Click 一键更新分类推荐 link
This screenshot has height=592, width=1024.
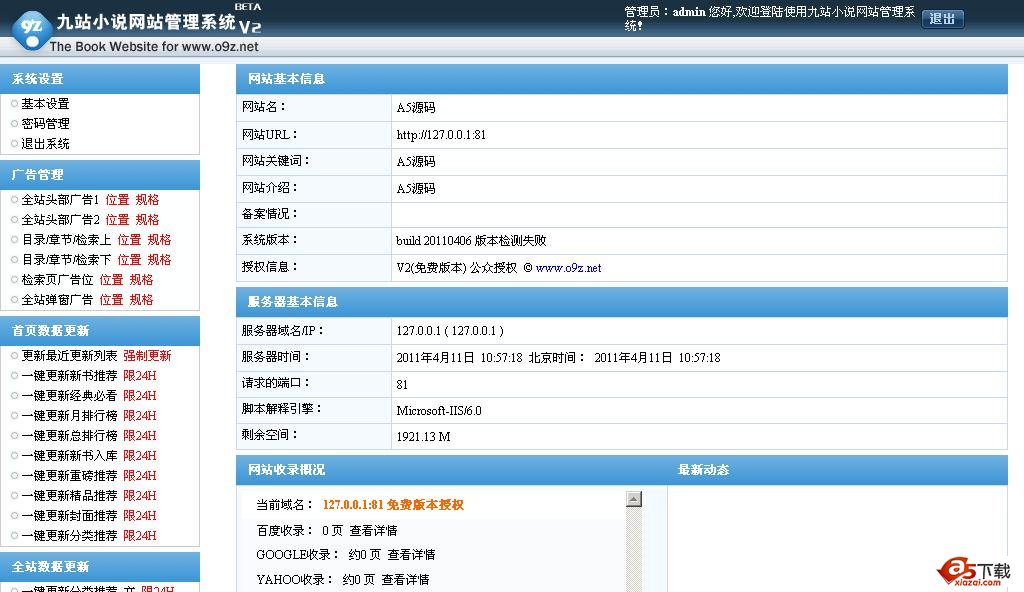(69, 536)
